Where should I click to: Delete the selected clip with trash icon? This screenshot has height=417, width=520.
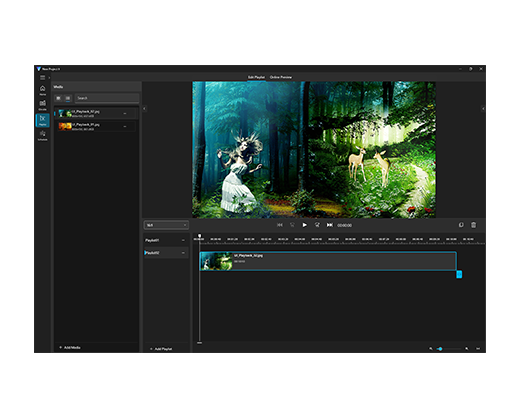(x=473, y=225)
